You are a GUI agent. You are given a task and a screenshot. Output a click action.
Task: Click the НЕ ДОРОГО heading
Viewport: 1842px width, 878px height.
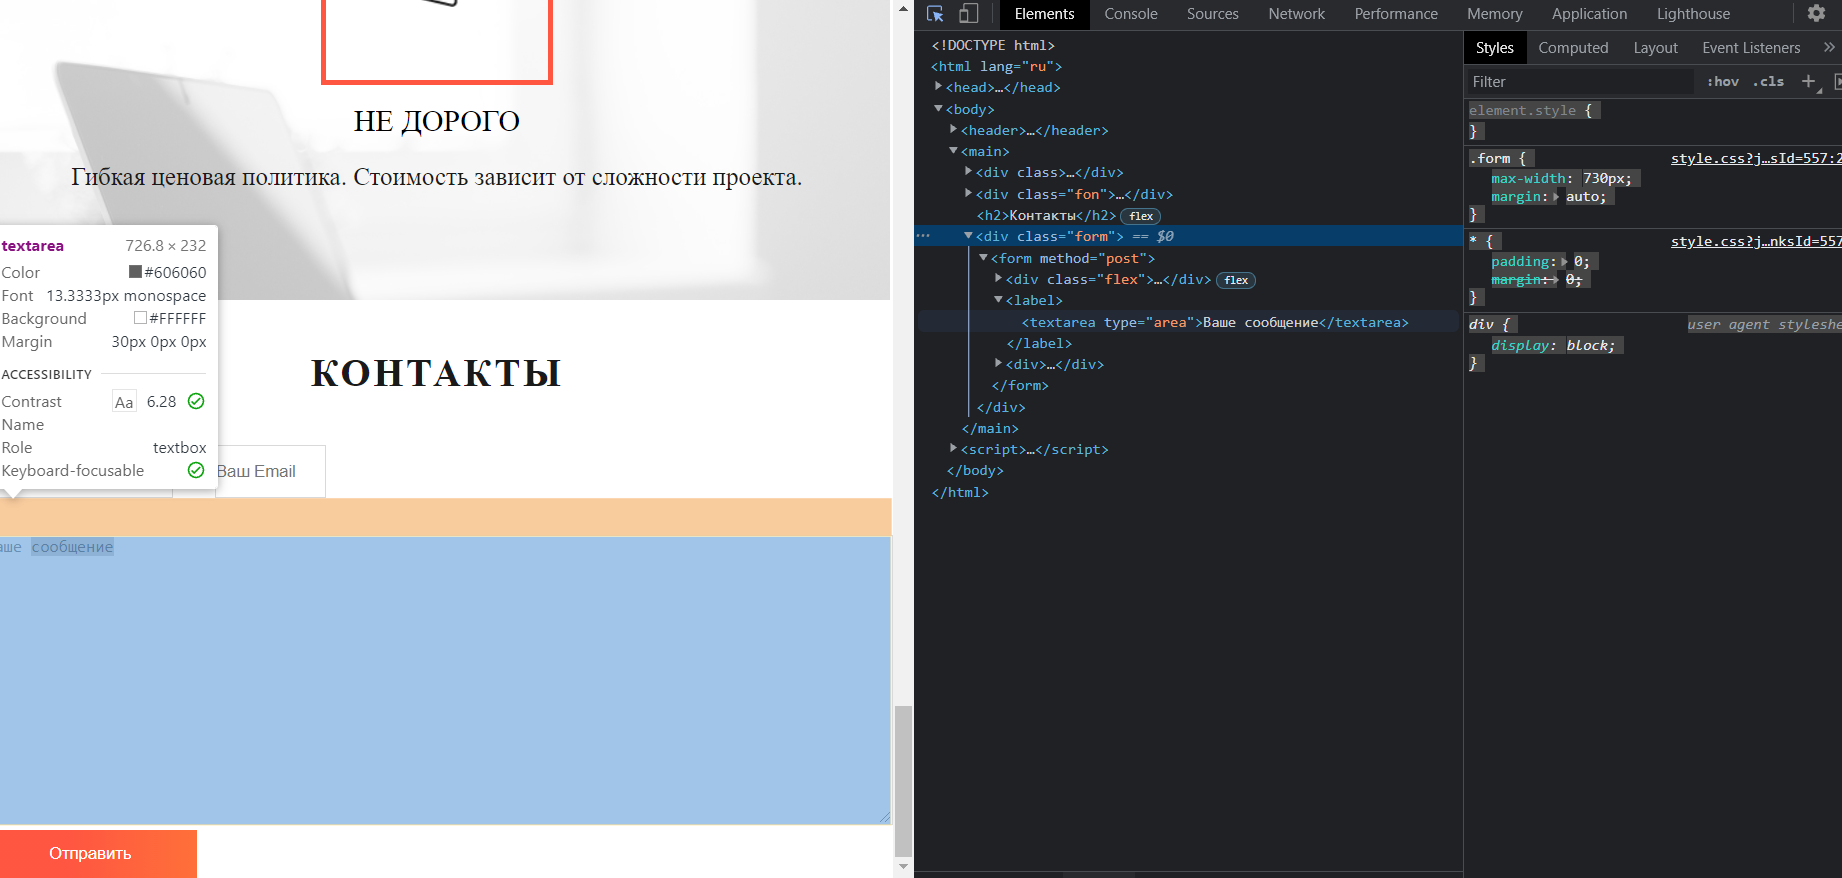click(x=436, y=121)
